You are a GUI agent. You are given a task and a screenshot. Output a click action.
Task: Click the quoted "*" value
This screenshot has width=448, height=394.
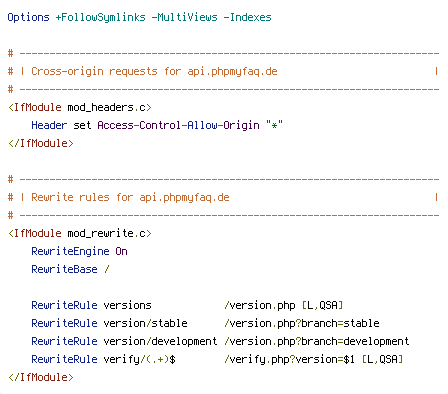click(x=274, y=125)
